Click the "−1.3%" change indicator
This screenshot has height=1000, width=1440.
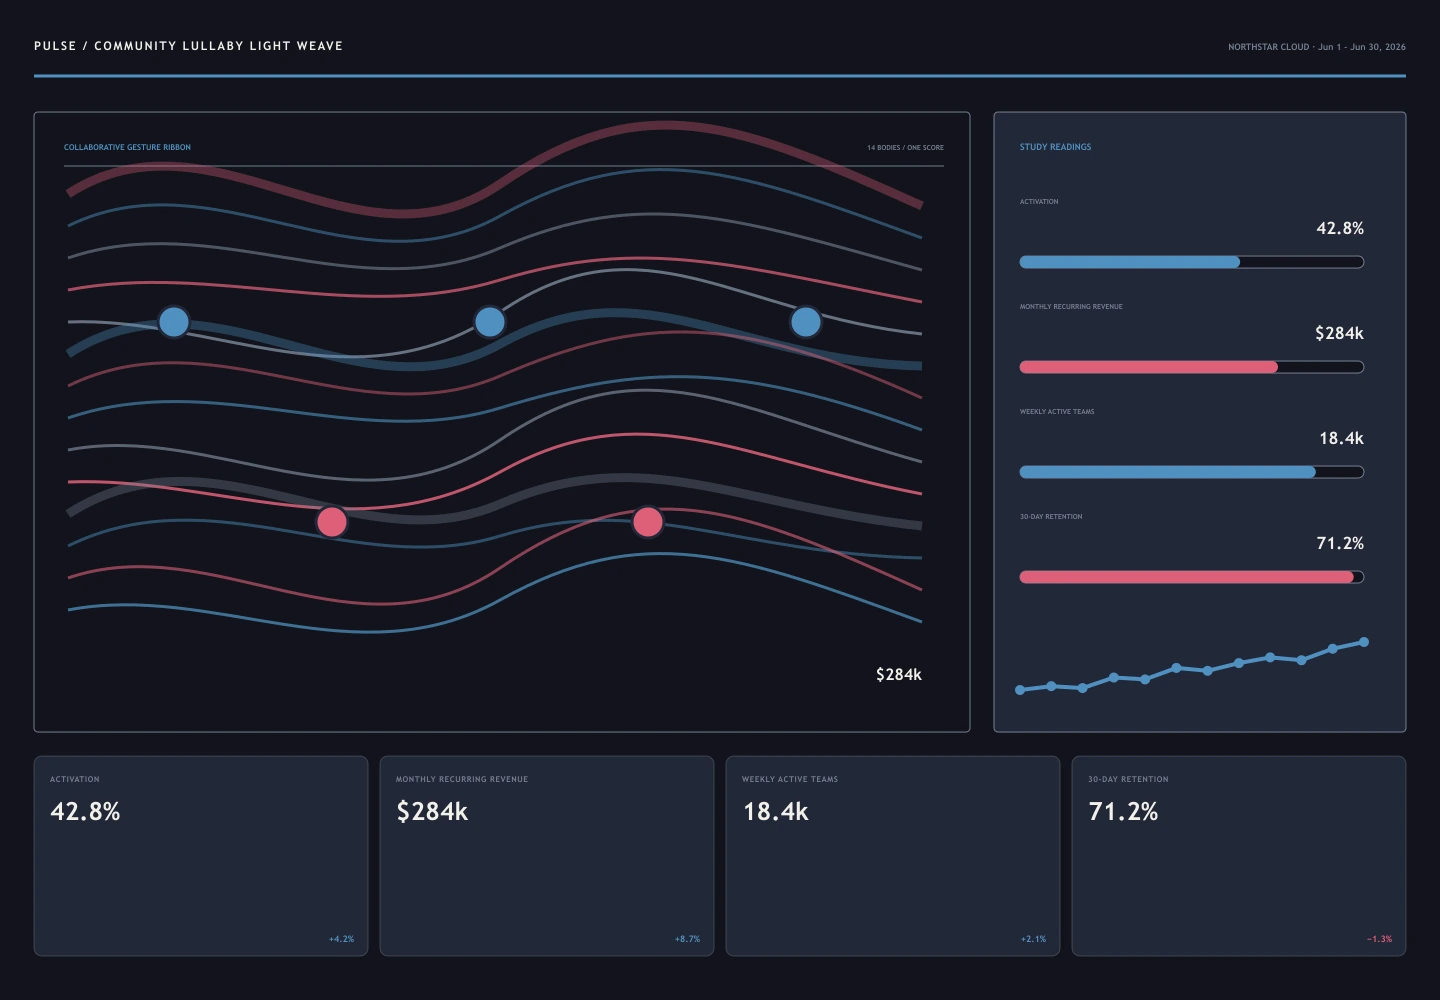coord(1379,940)
